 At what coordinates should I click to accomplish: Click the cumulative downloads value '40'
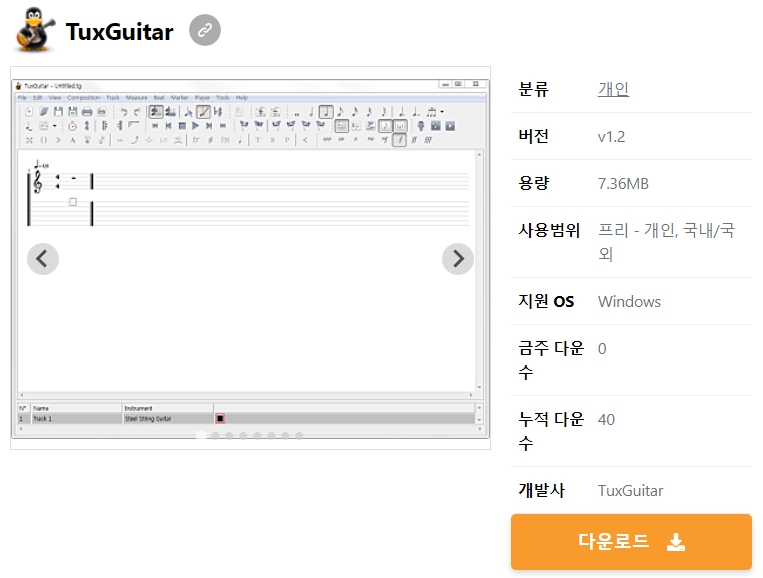(606, 419)
